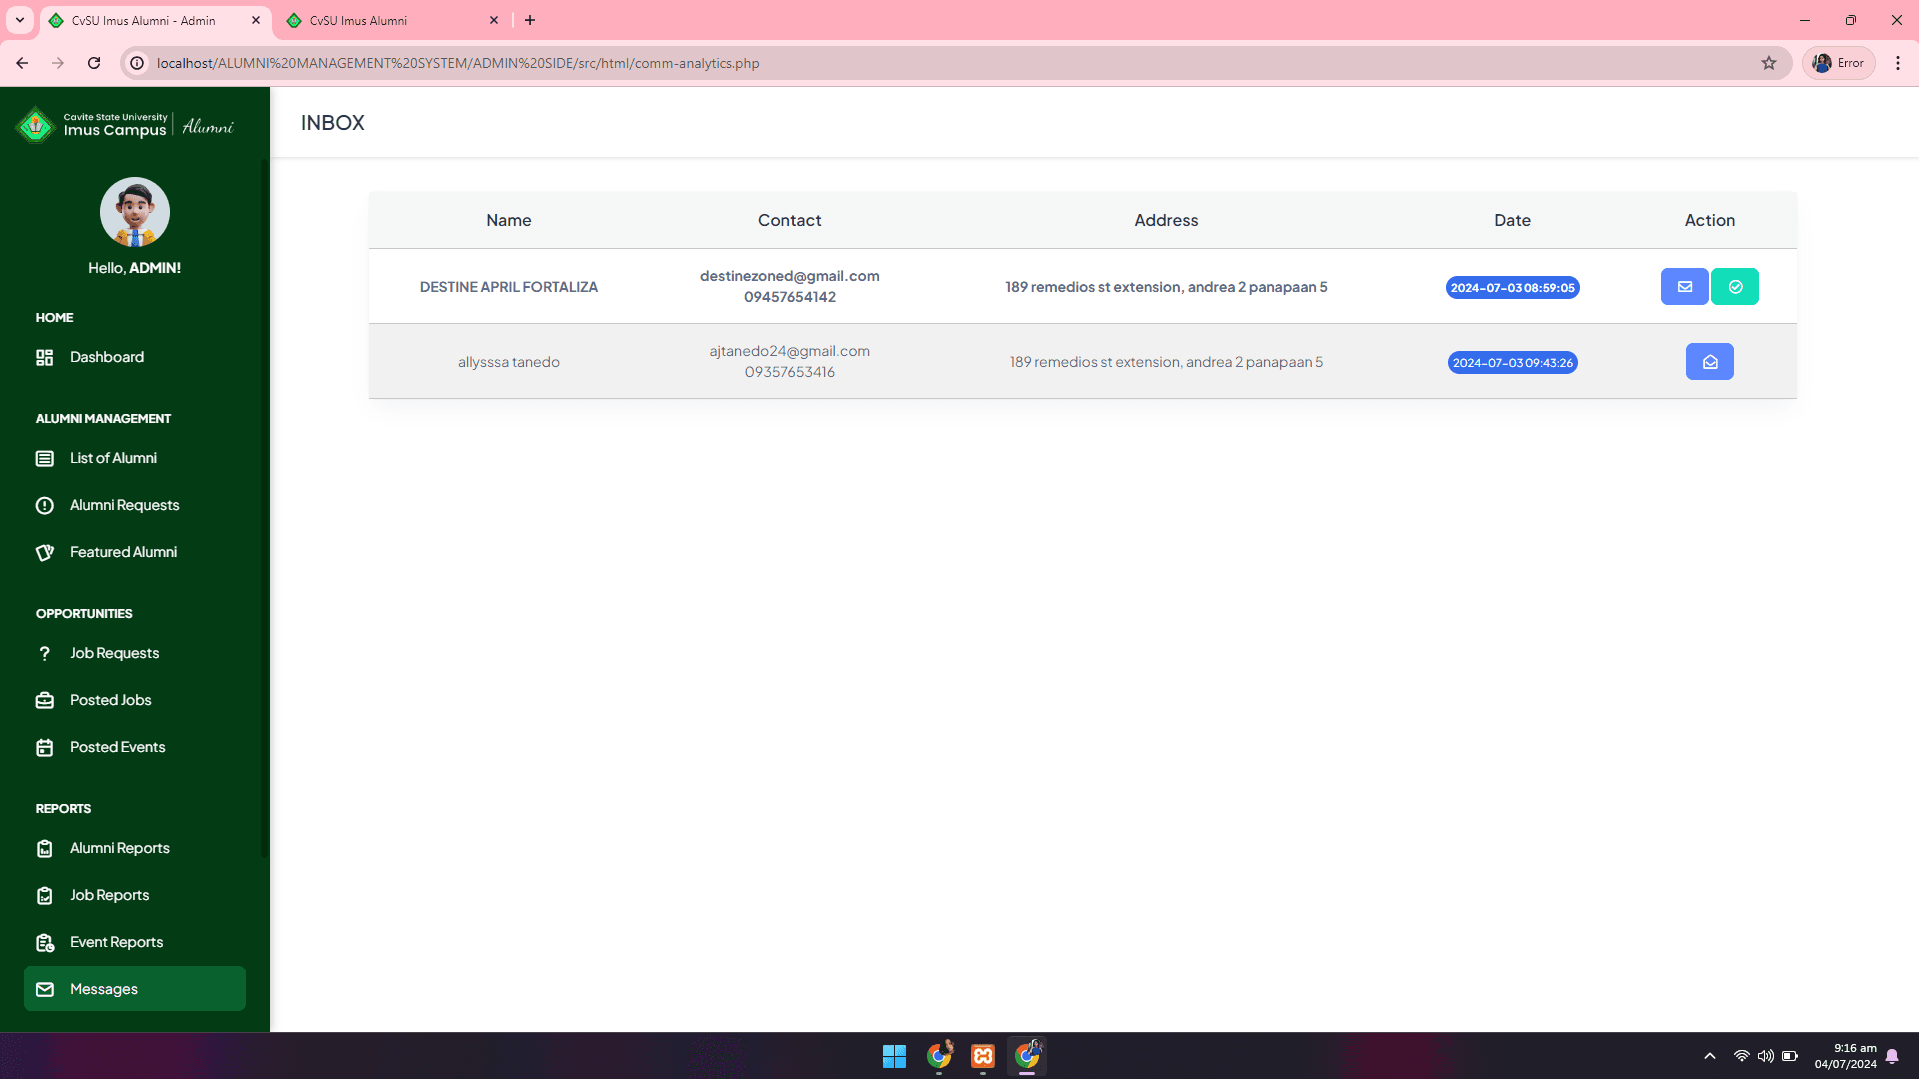The width and height of the screenshot is (1919, 1079).
Task: Open Featured Alumni page
Action: point(135,552)
